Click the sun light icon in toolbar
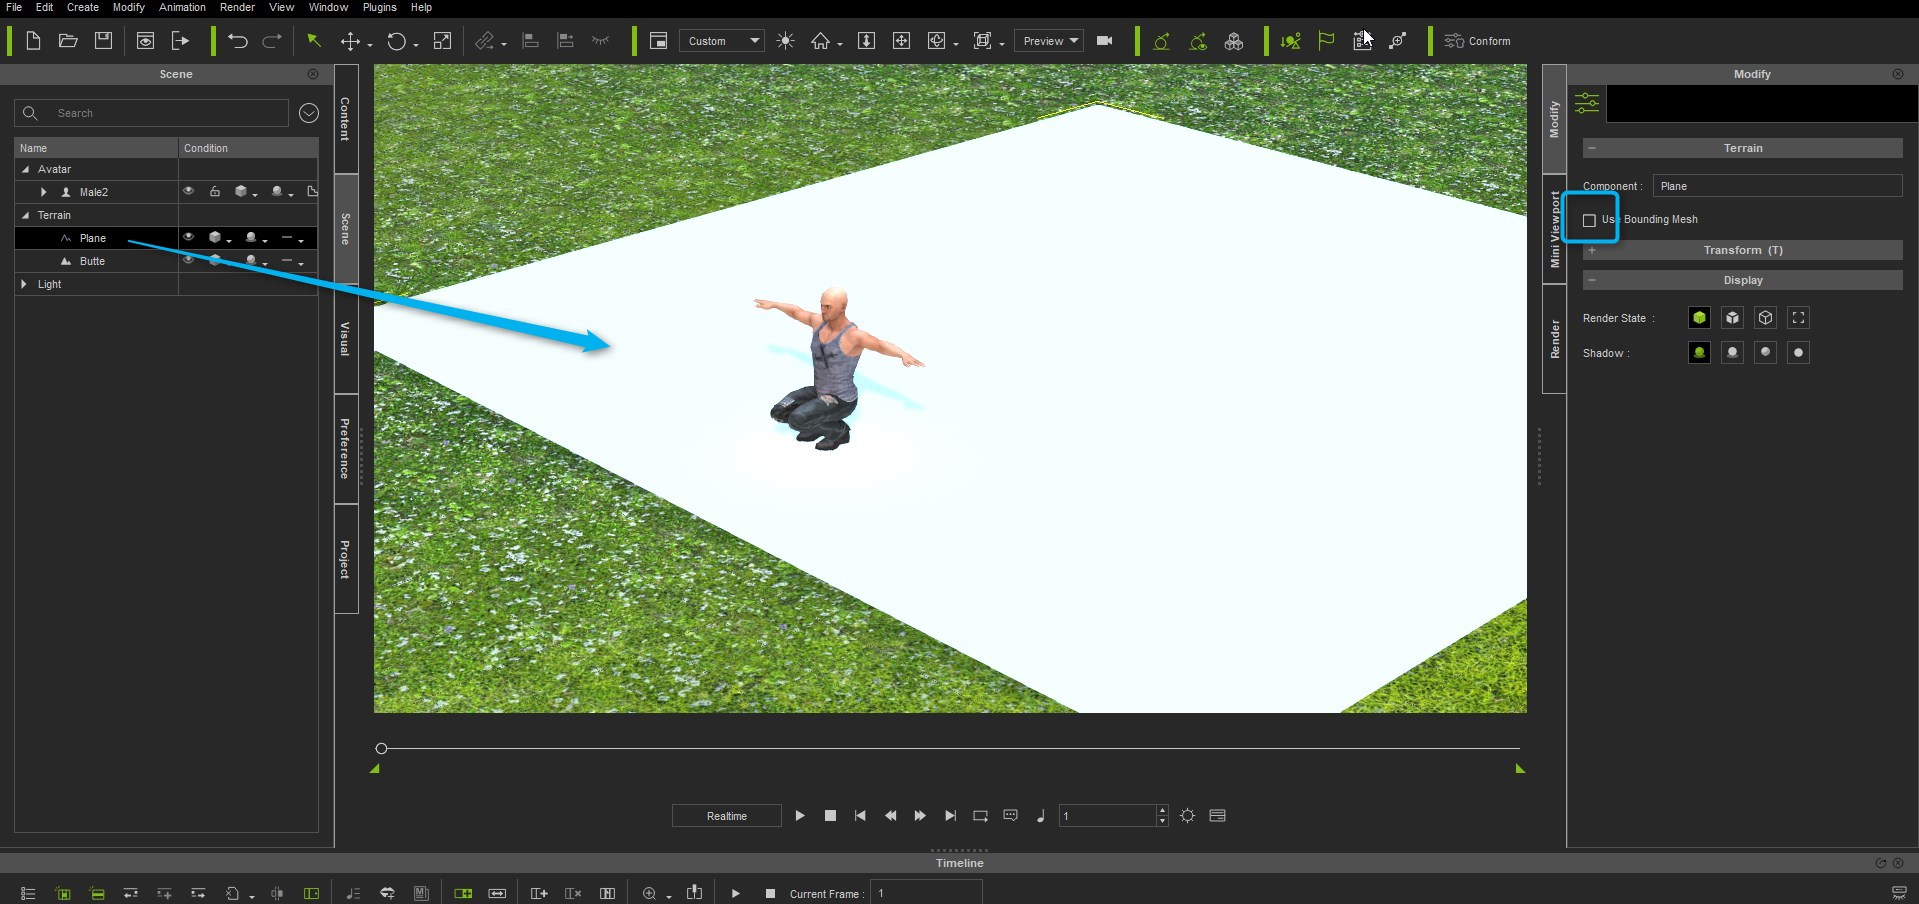Screen dimensions: 1919x904 [786, 41]
